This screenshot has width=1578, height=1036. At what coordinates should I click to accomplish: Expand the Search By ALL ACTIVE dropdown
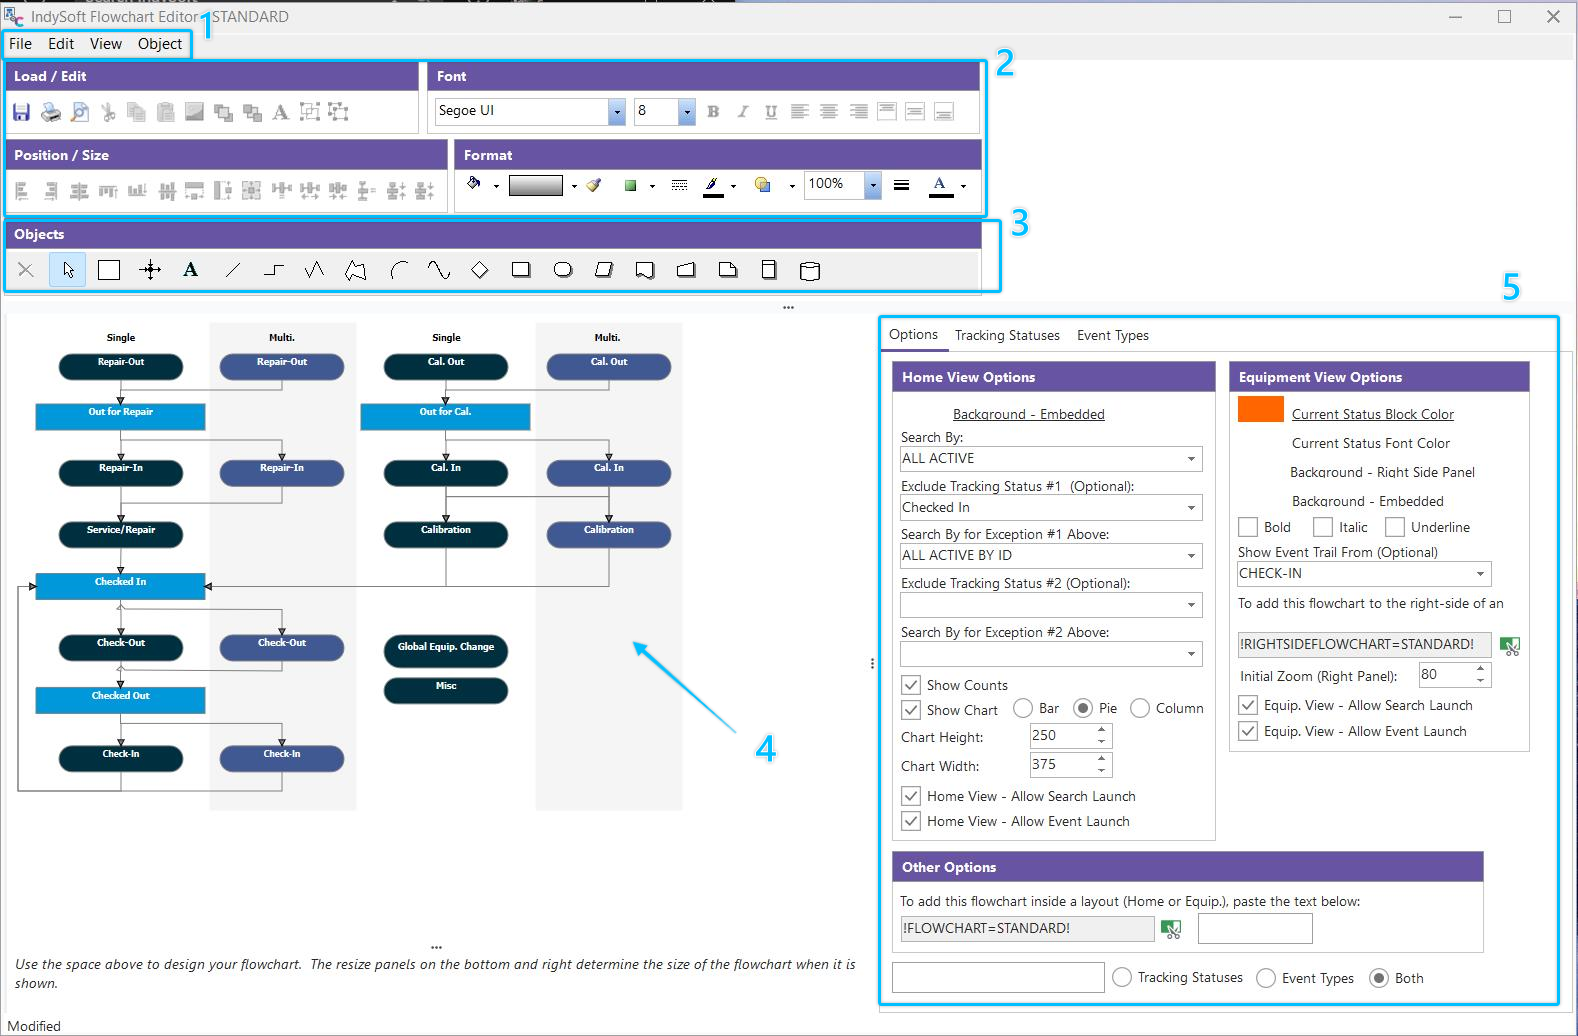point(1191,459)
